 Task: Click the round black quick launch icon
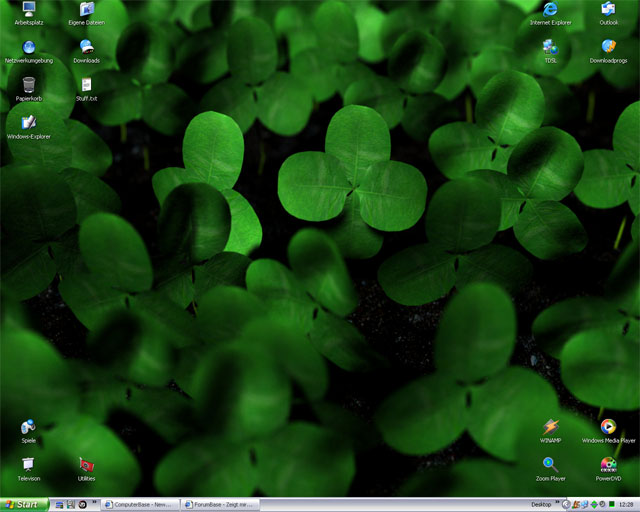pyautogui.click(x=82, y=505)
